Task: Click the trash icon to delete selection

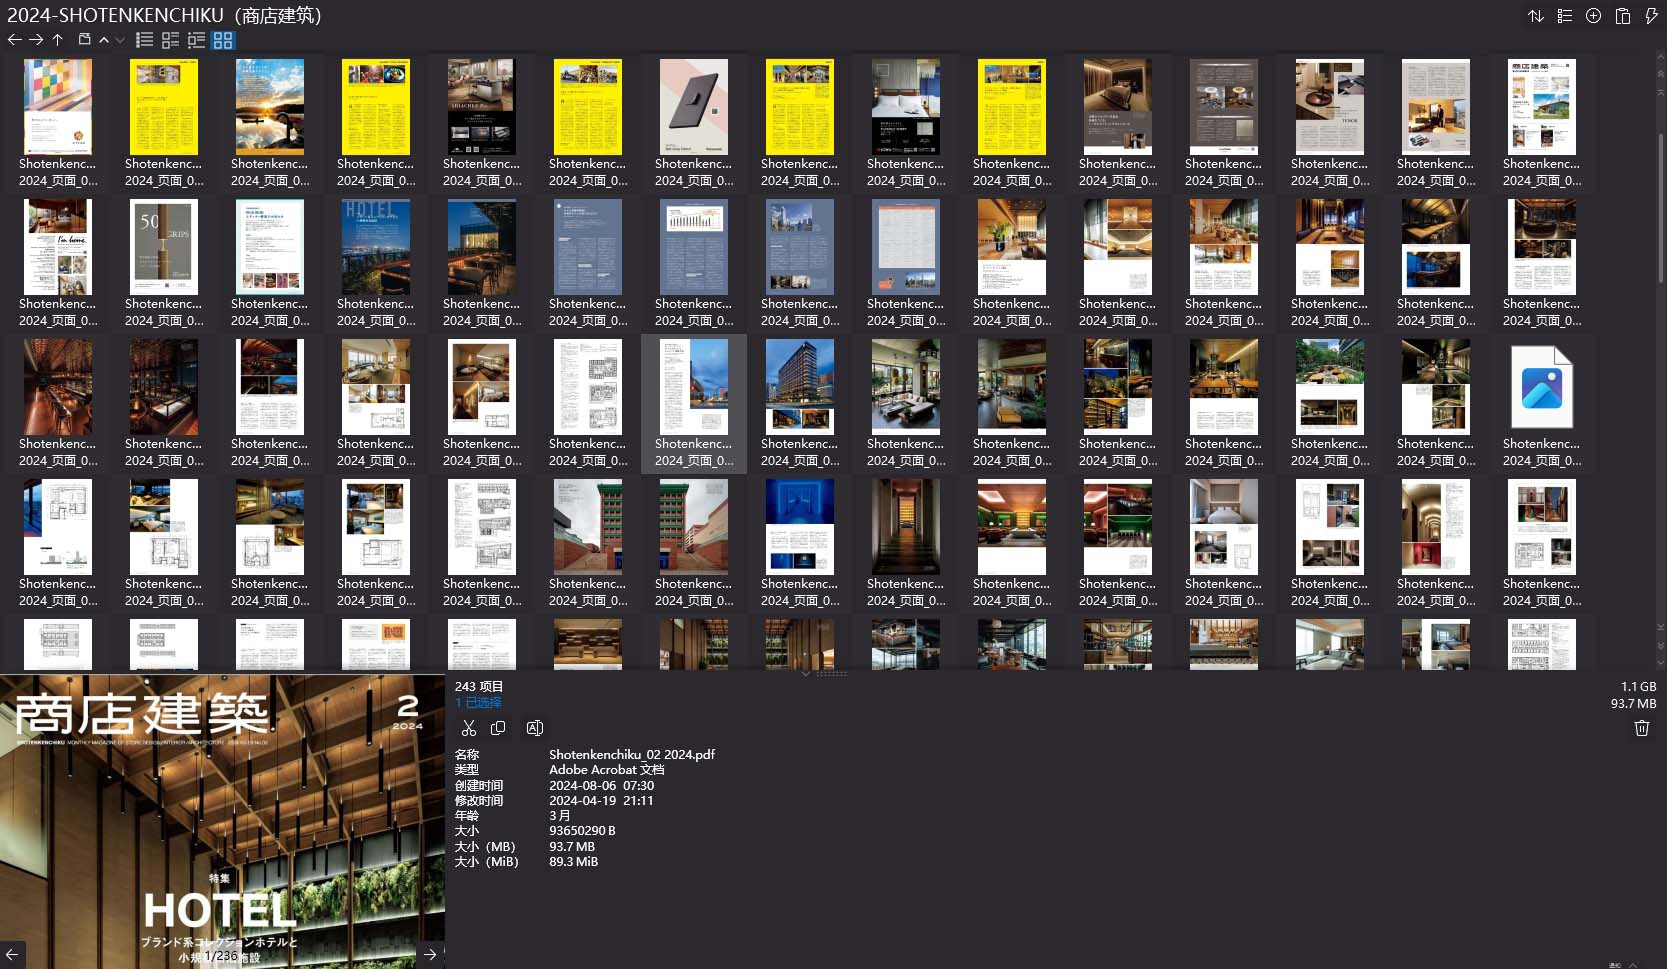Action: pos(1641,728)
